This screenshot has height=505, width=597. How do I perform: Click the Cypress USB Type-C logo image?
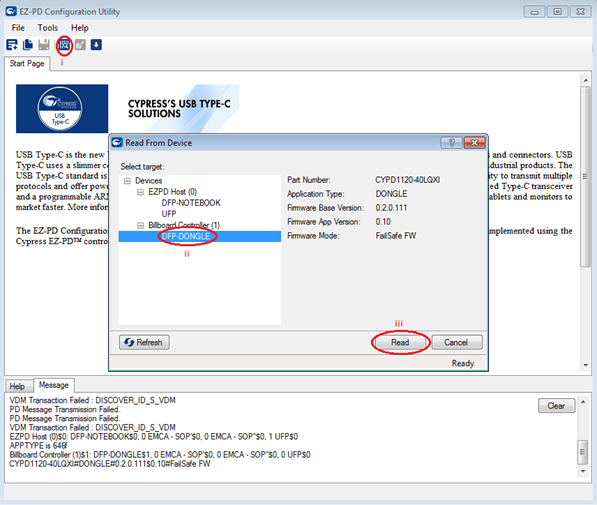[62, 109]
